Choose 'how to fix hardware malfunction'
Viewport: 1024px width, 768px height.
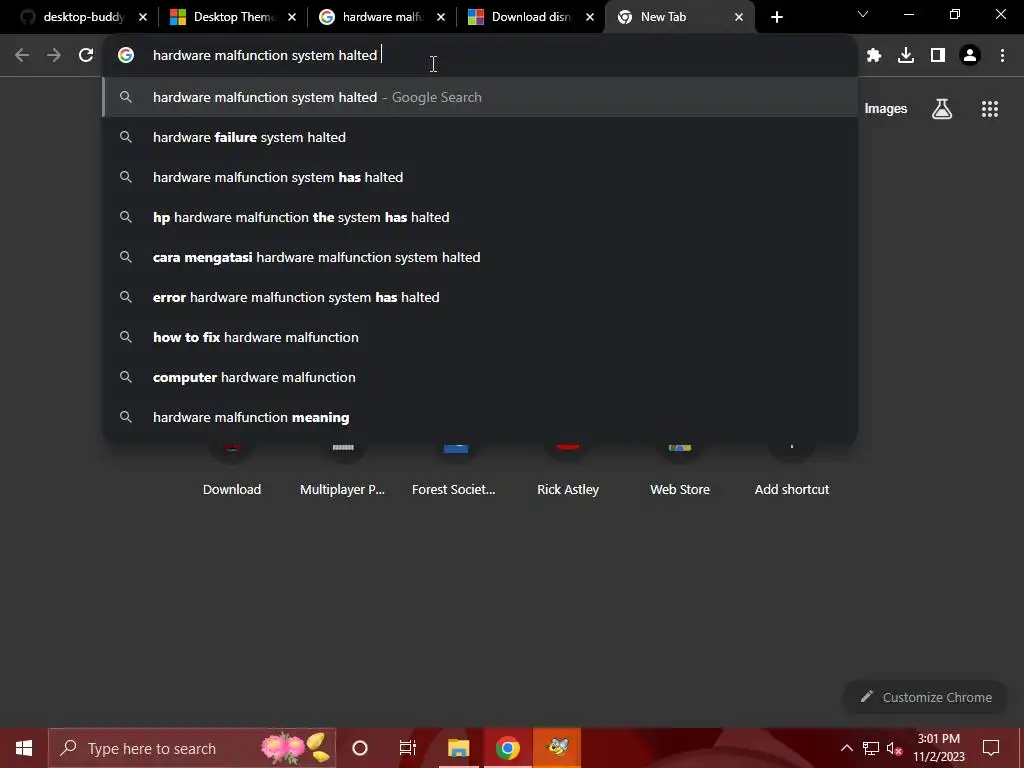(480, 337)
